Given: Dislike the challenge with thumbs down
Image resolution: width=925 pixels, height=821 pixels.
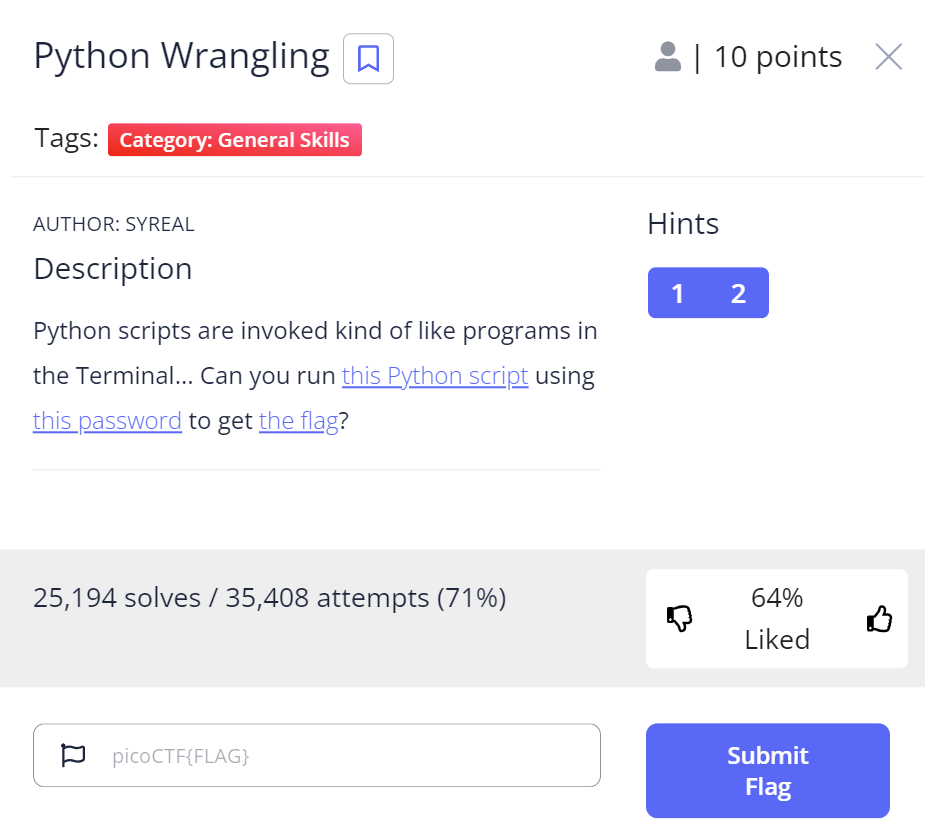Looking at the screenshot, I should coord(680,619).
